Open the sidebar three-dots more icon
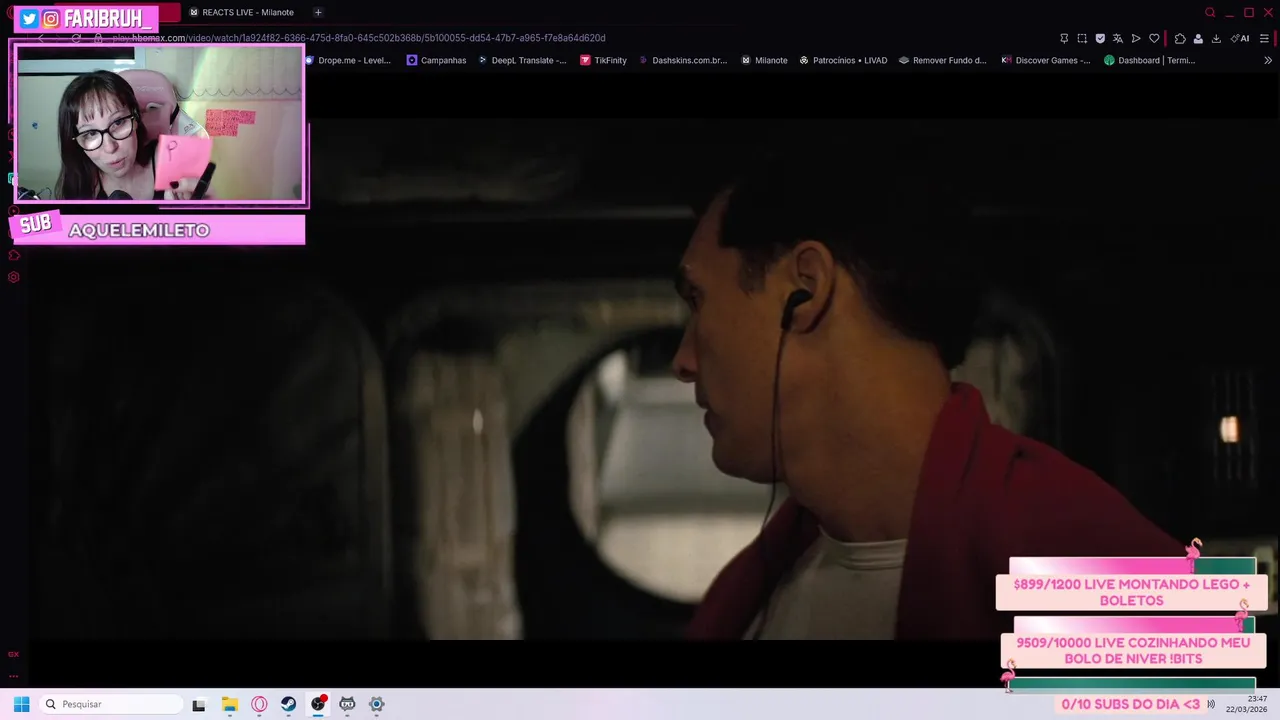1280x720 pixels. coord(13,676)
